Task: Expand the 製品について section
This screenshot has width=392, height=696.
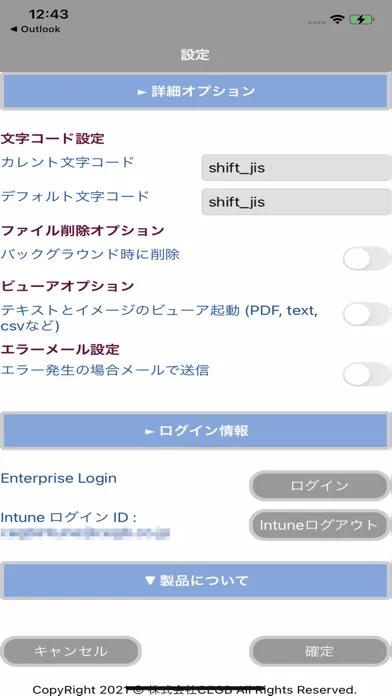Action: tap(196, 581)
